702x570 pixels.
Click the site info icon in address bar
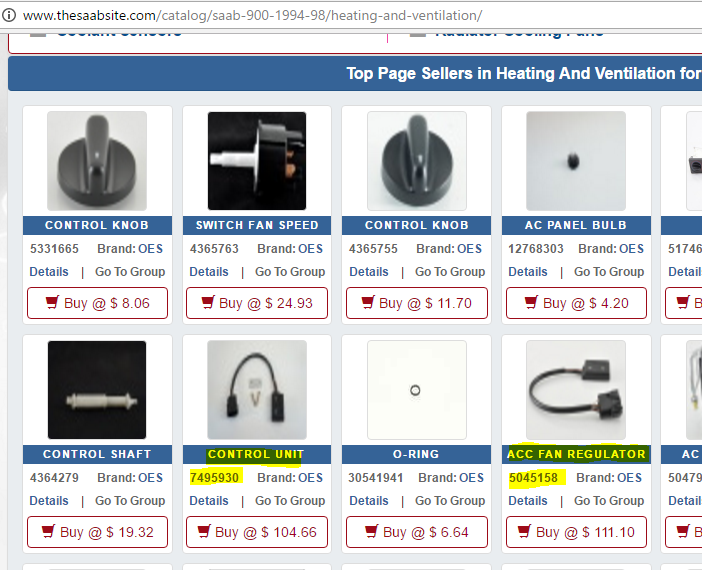pyautogui.click(x=9, y=16)
